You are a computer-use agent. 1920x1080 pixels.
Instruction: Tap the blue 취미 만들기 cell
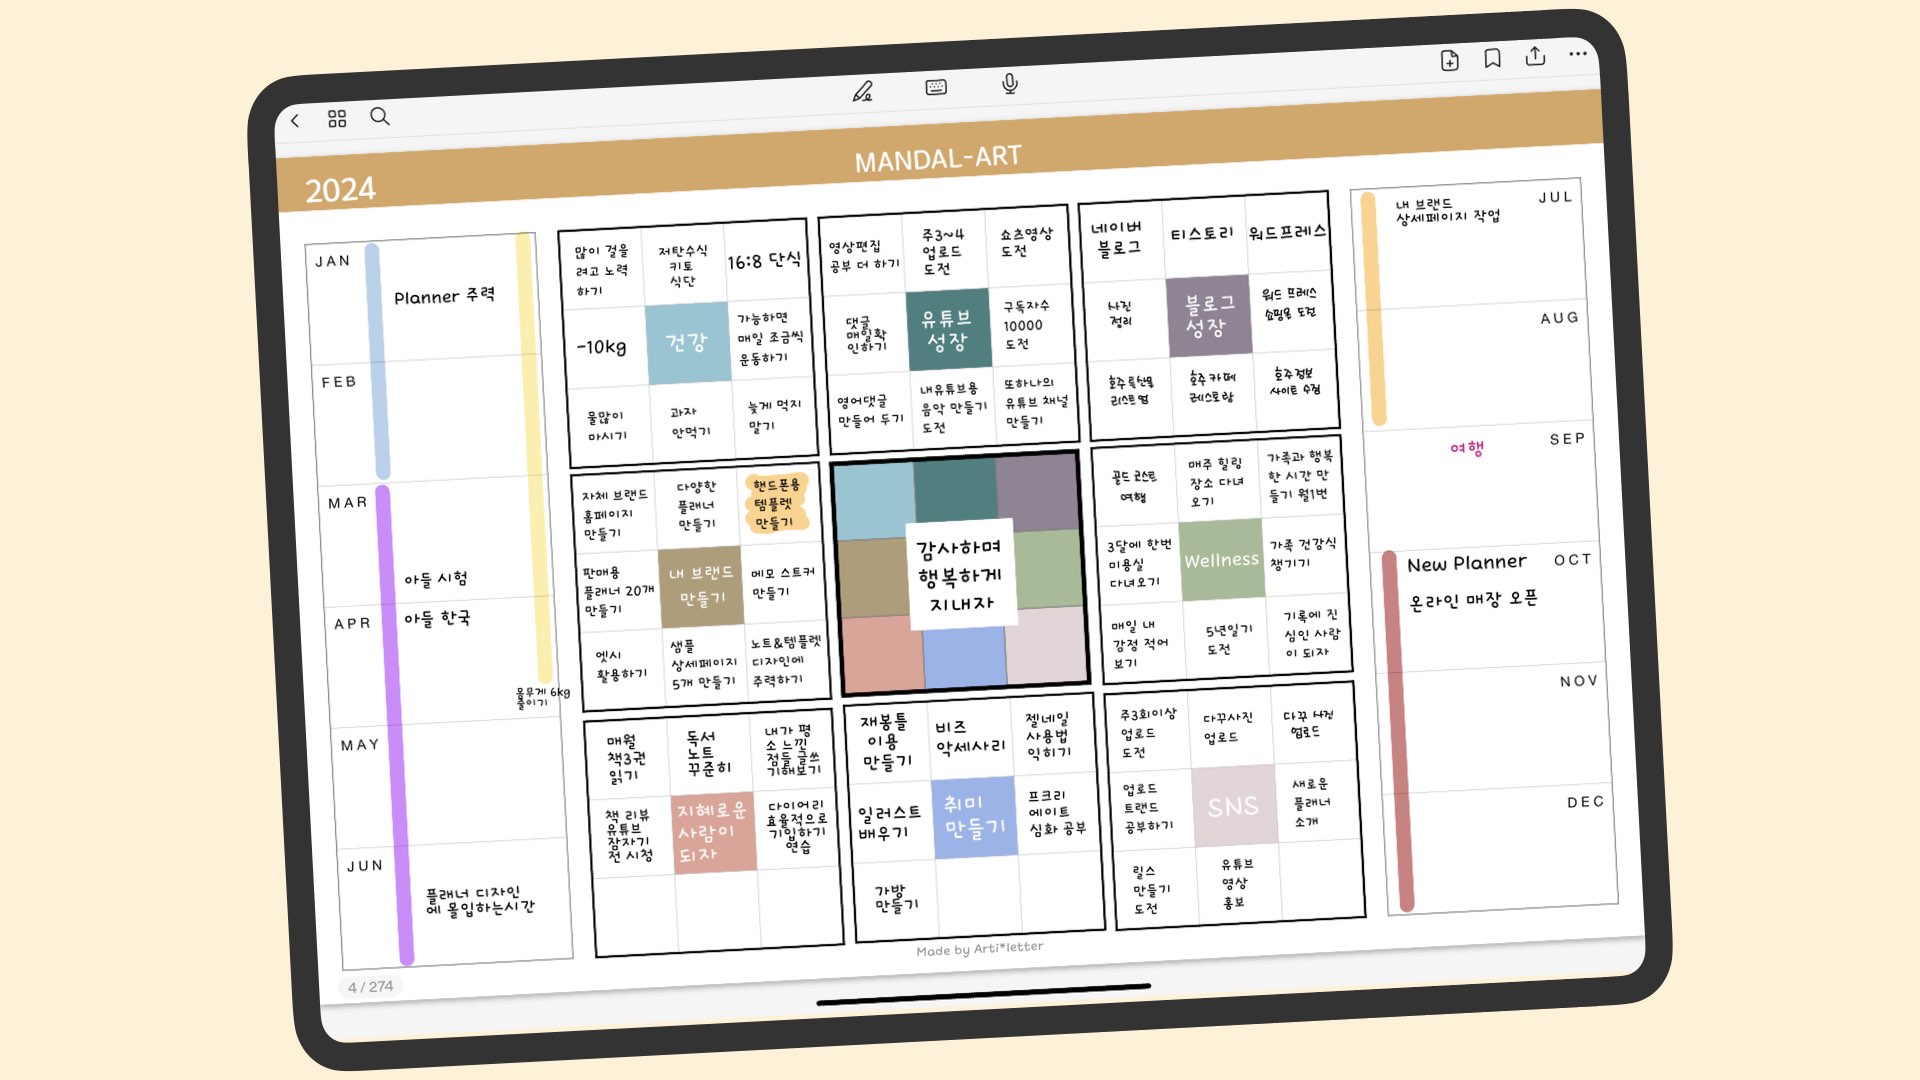coord(975,815)
